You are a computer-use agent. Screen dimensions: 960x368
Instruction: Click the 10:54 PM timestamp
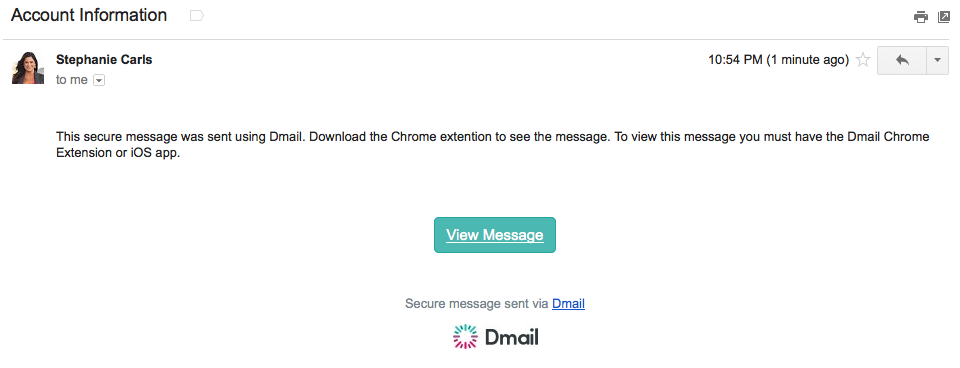[735, 60]
